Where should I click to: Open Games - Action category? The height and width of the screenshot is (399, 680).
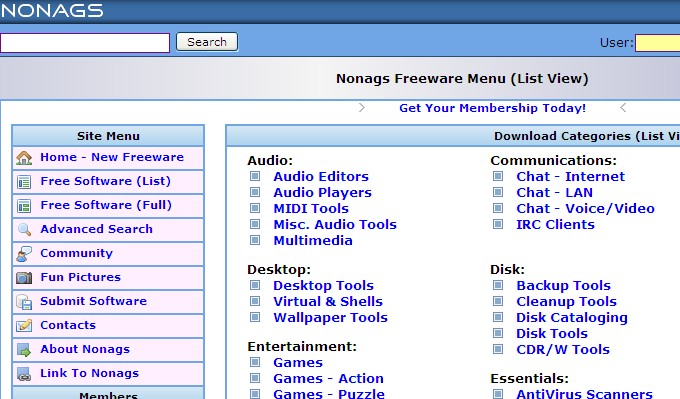328,379
